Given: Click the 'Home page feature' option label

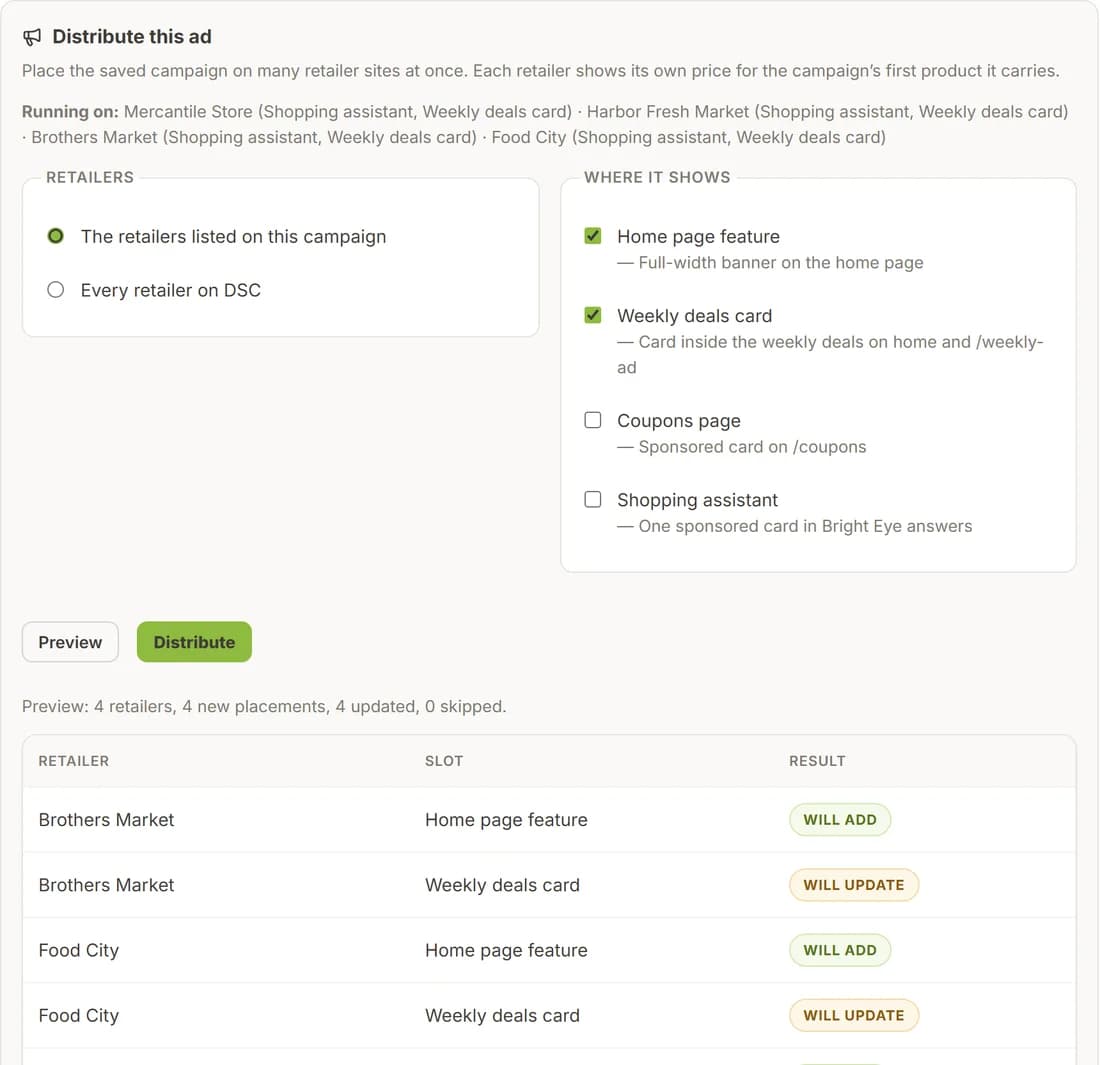Looking at the screenshot, I should [699, 236].
